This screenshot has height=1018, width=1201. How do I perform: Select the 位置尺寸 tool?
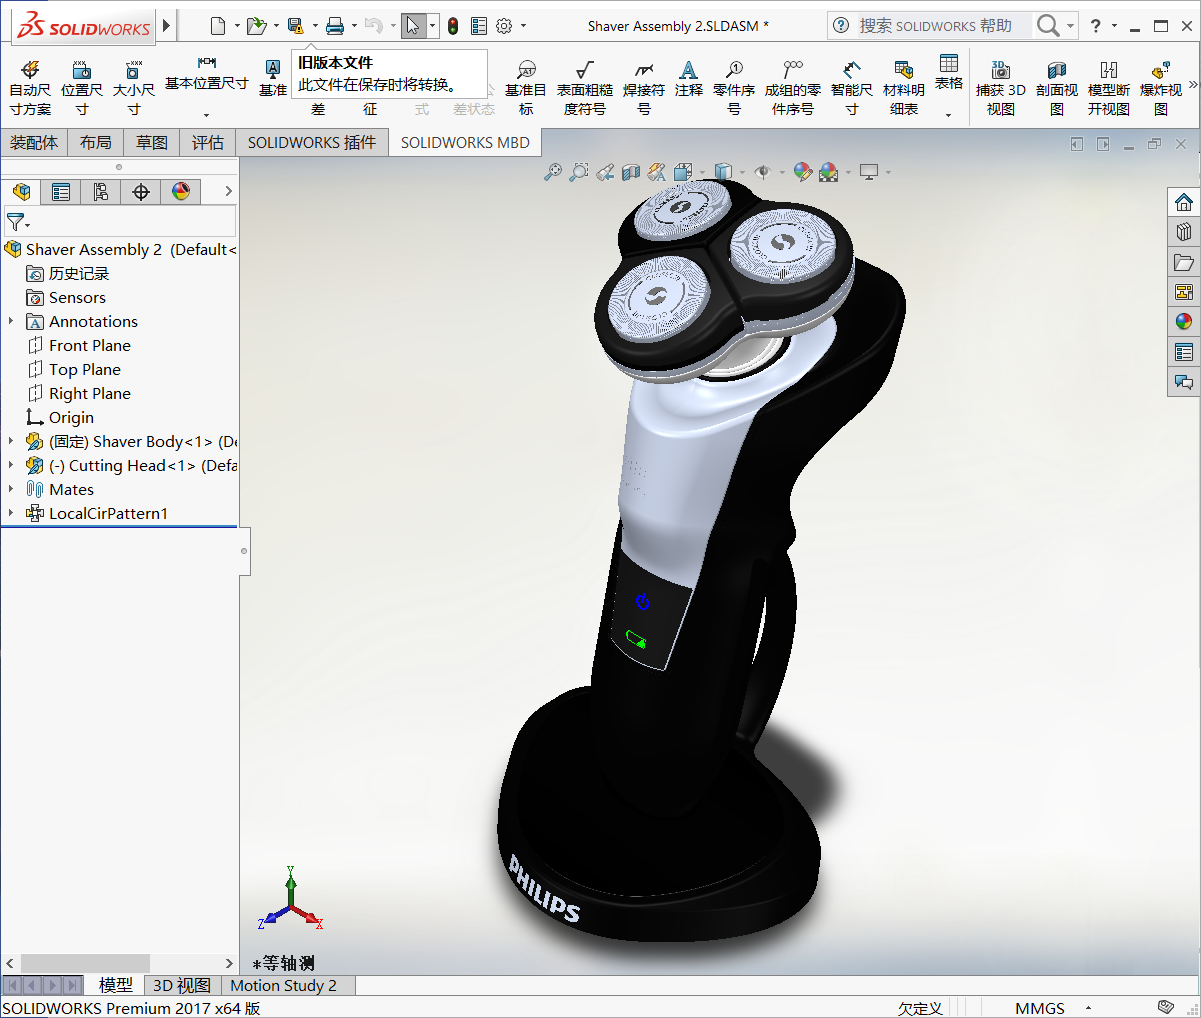82,88
